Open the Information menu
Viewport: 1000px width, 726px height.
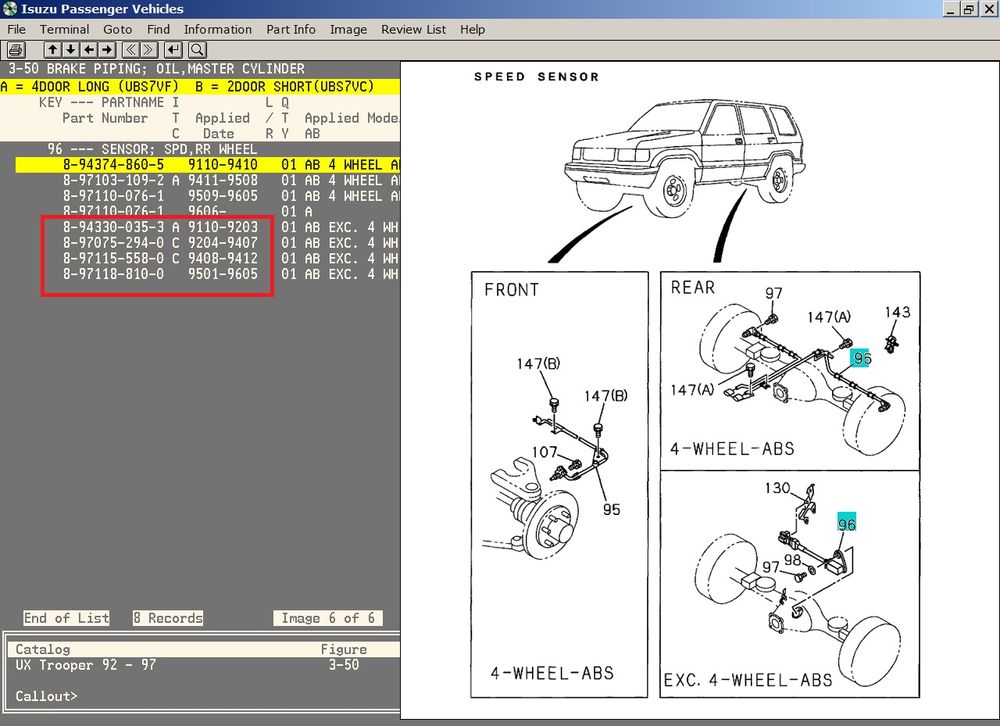coord(217,29)
